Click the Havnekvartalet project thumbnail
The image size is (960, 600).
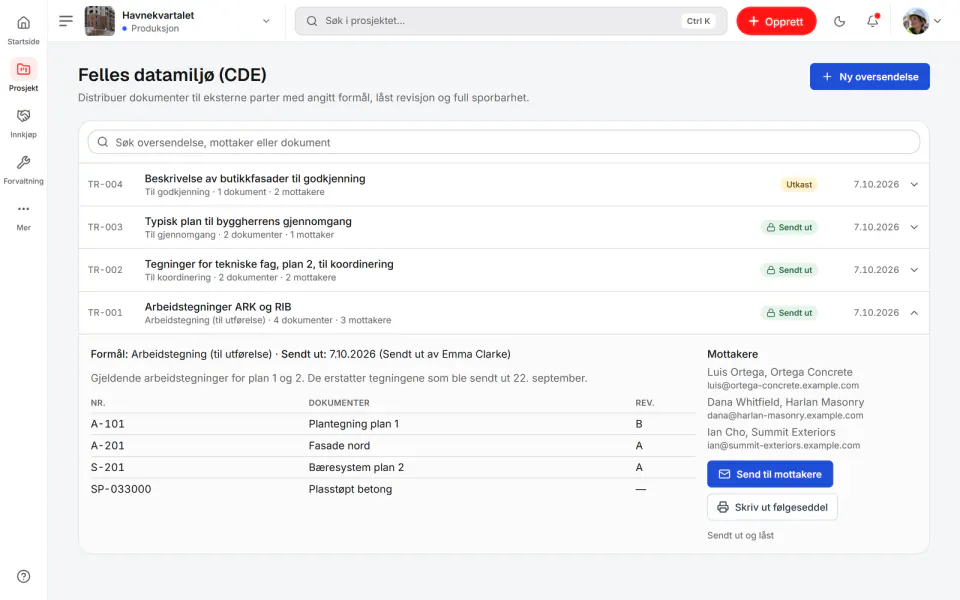pos(99,21)
